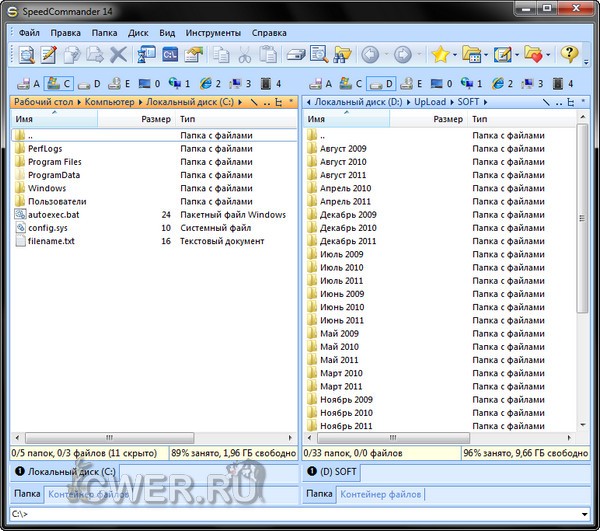Switch to Контейнер файлов tab in right panel

pos(381,494)
